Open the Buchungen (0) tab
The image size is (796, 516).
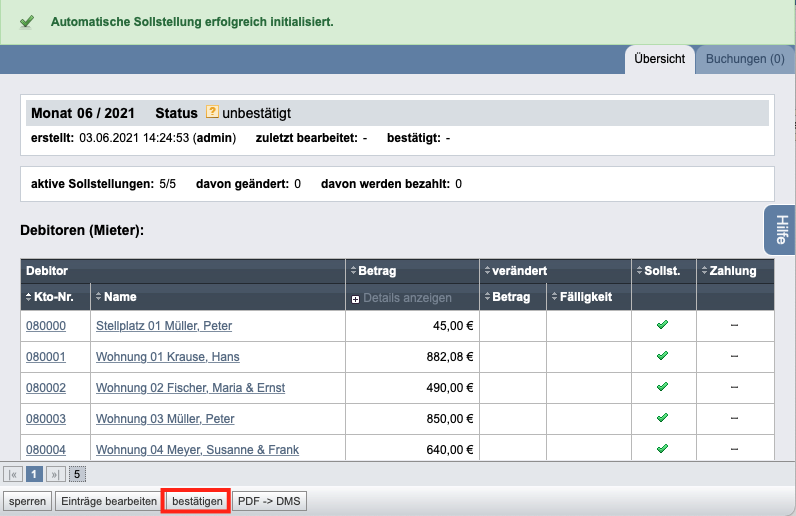pos(745,59)
